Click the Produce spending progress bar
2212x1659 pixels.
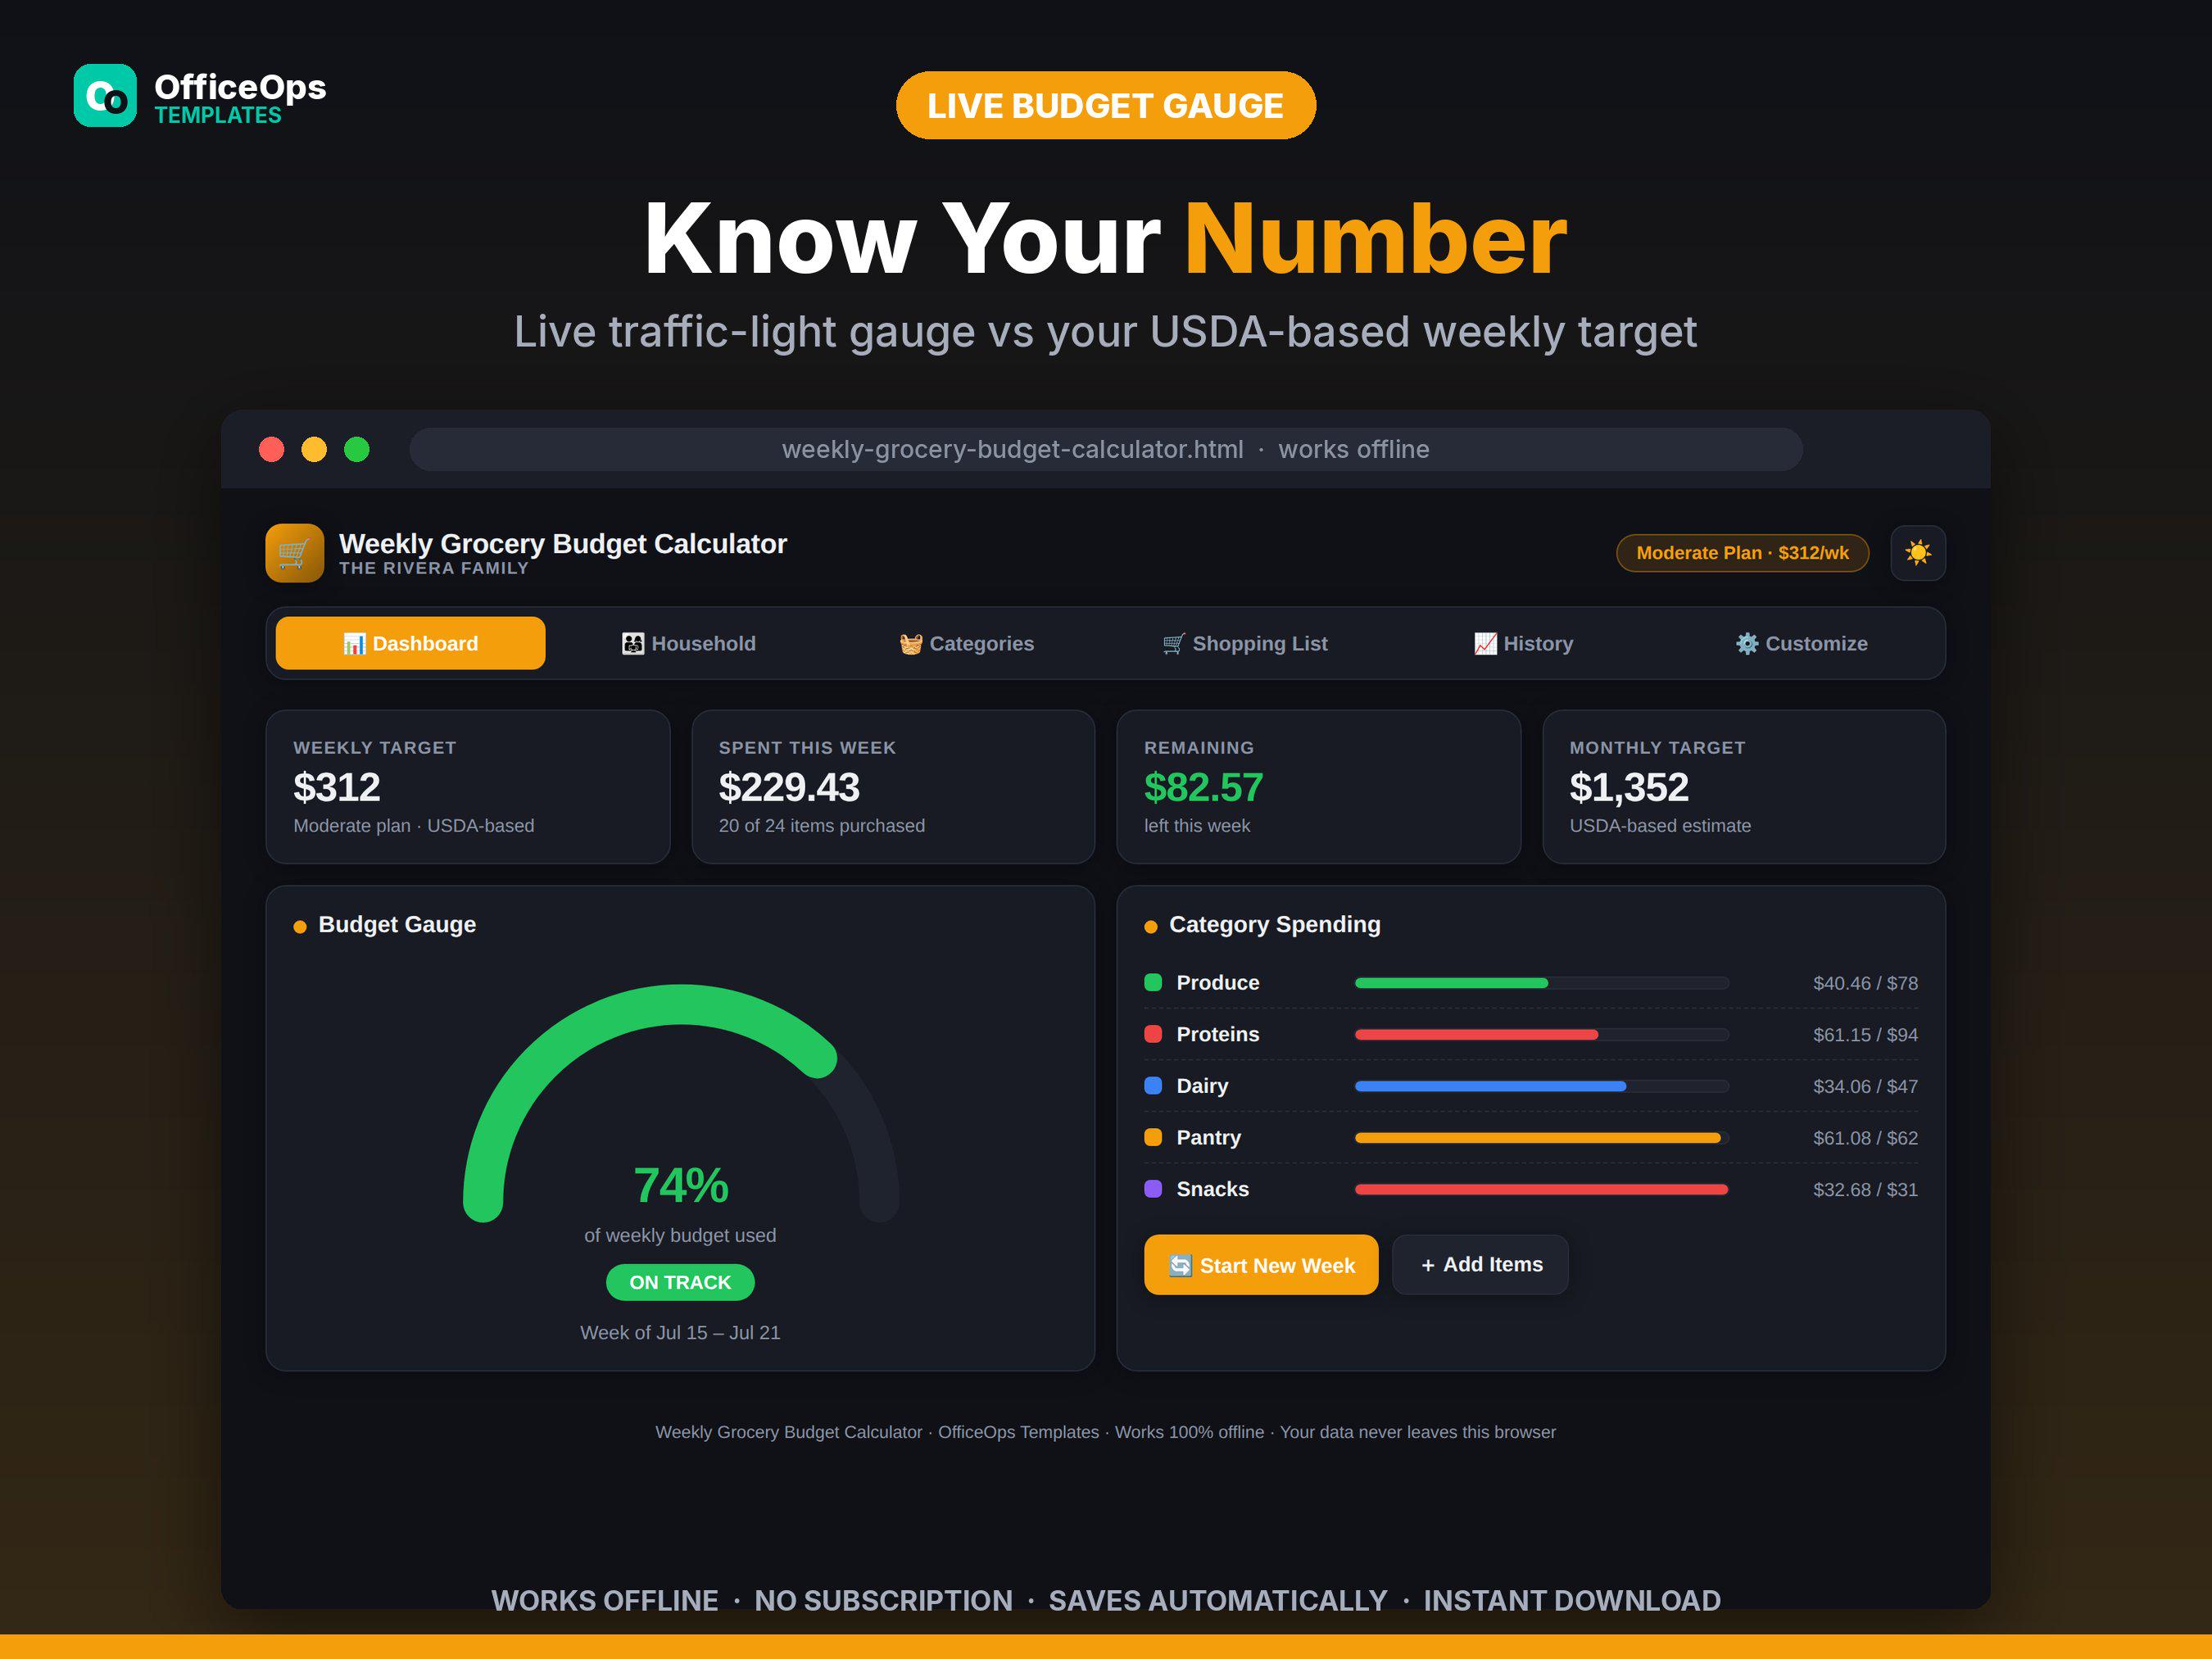click(1541, 983)
